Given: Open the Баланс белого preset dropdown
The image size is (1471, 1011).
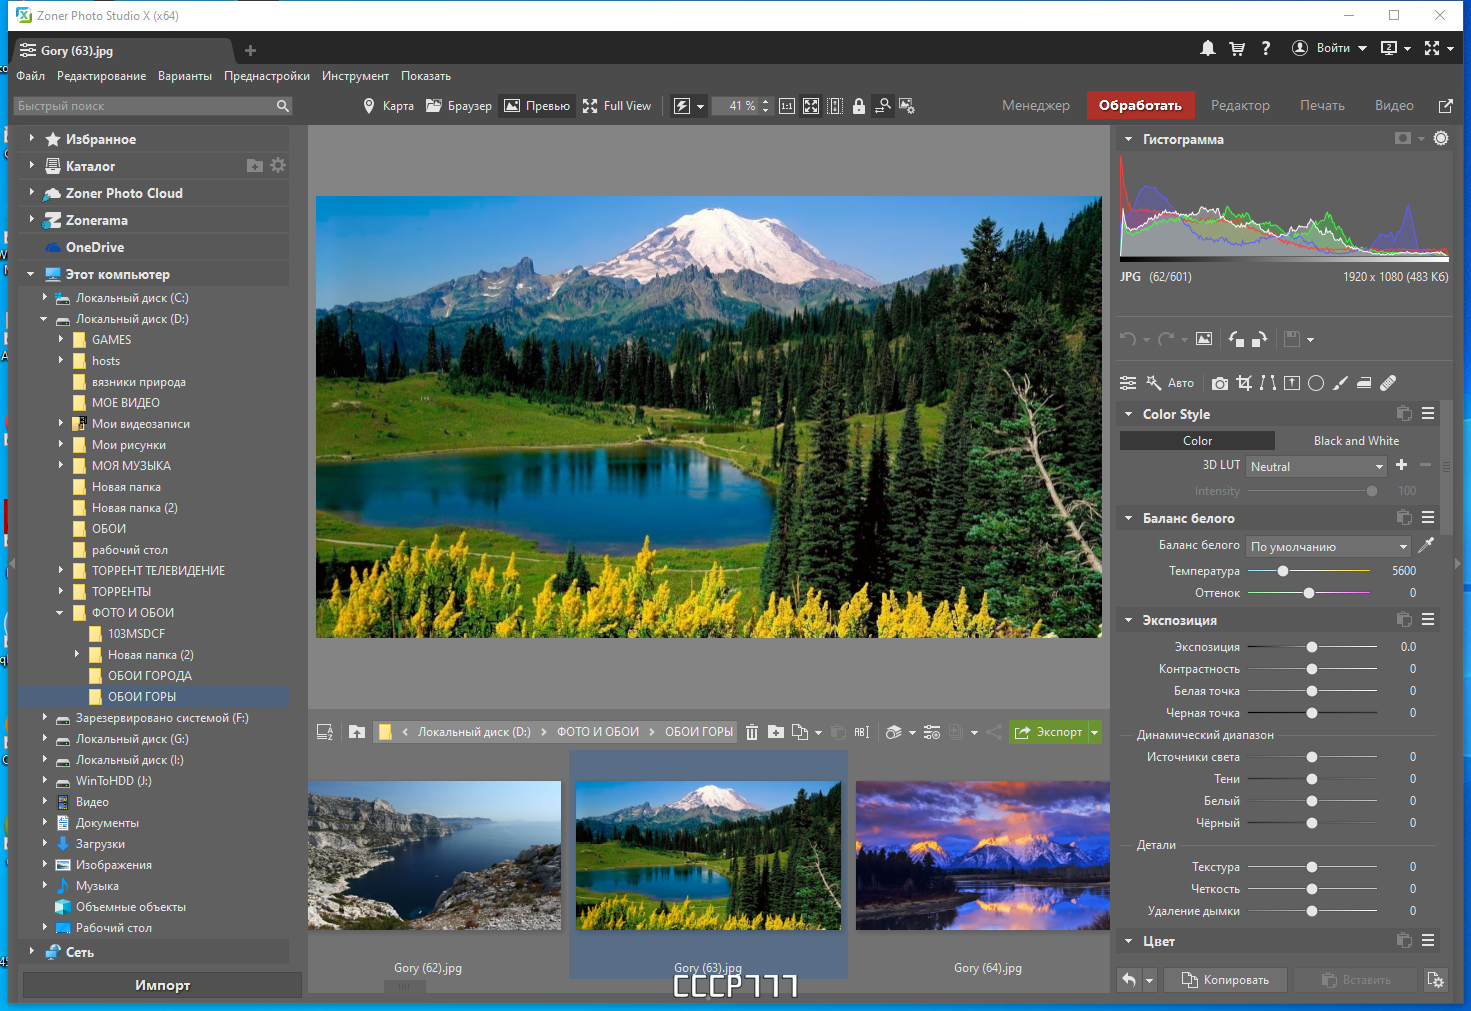Looking at the screenshot, I should coord(1329,547).
